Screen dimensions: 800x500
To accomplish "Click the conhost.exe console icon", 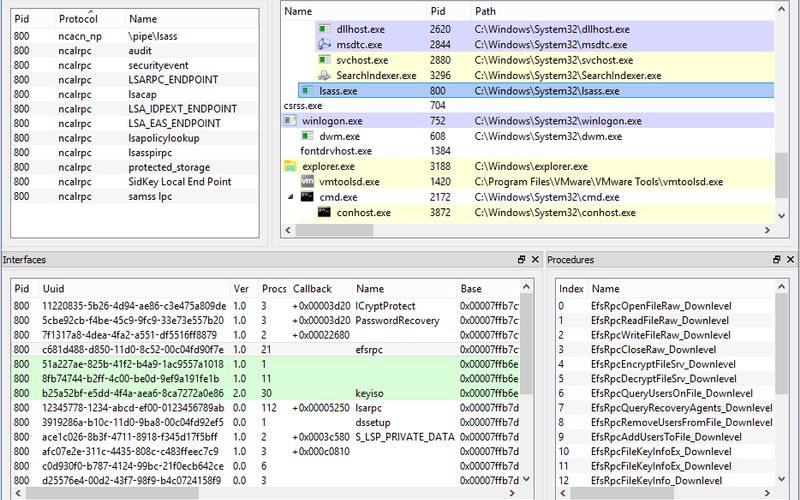I will [324, 212].
